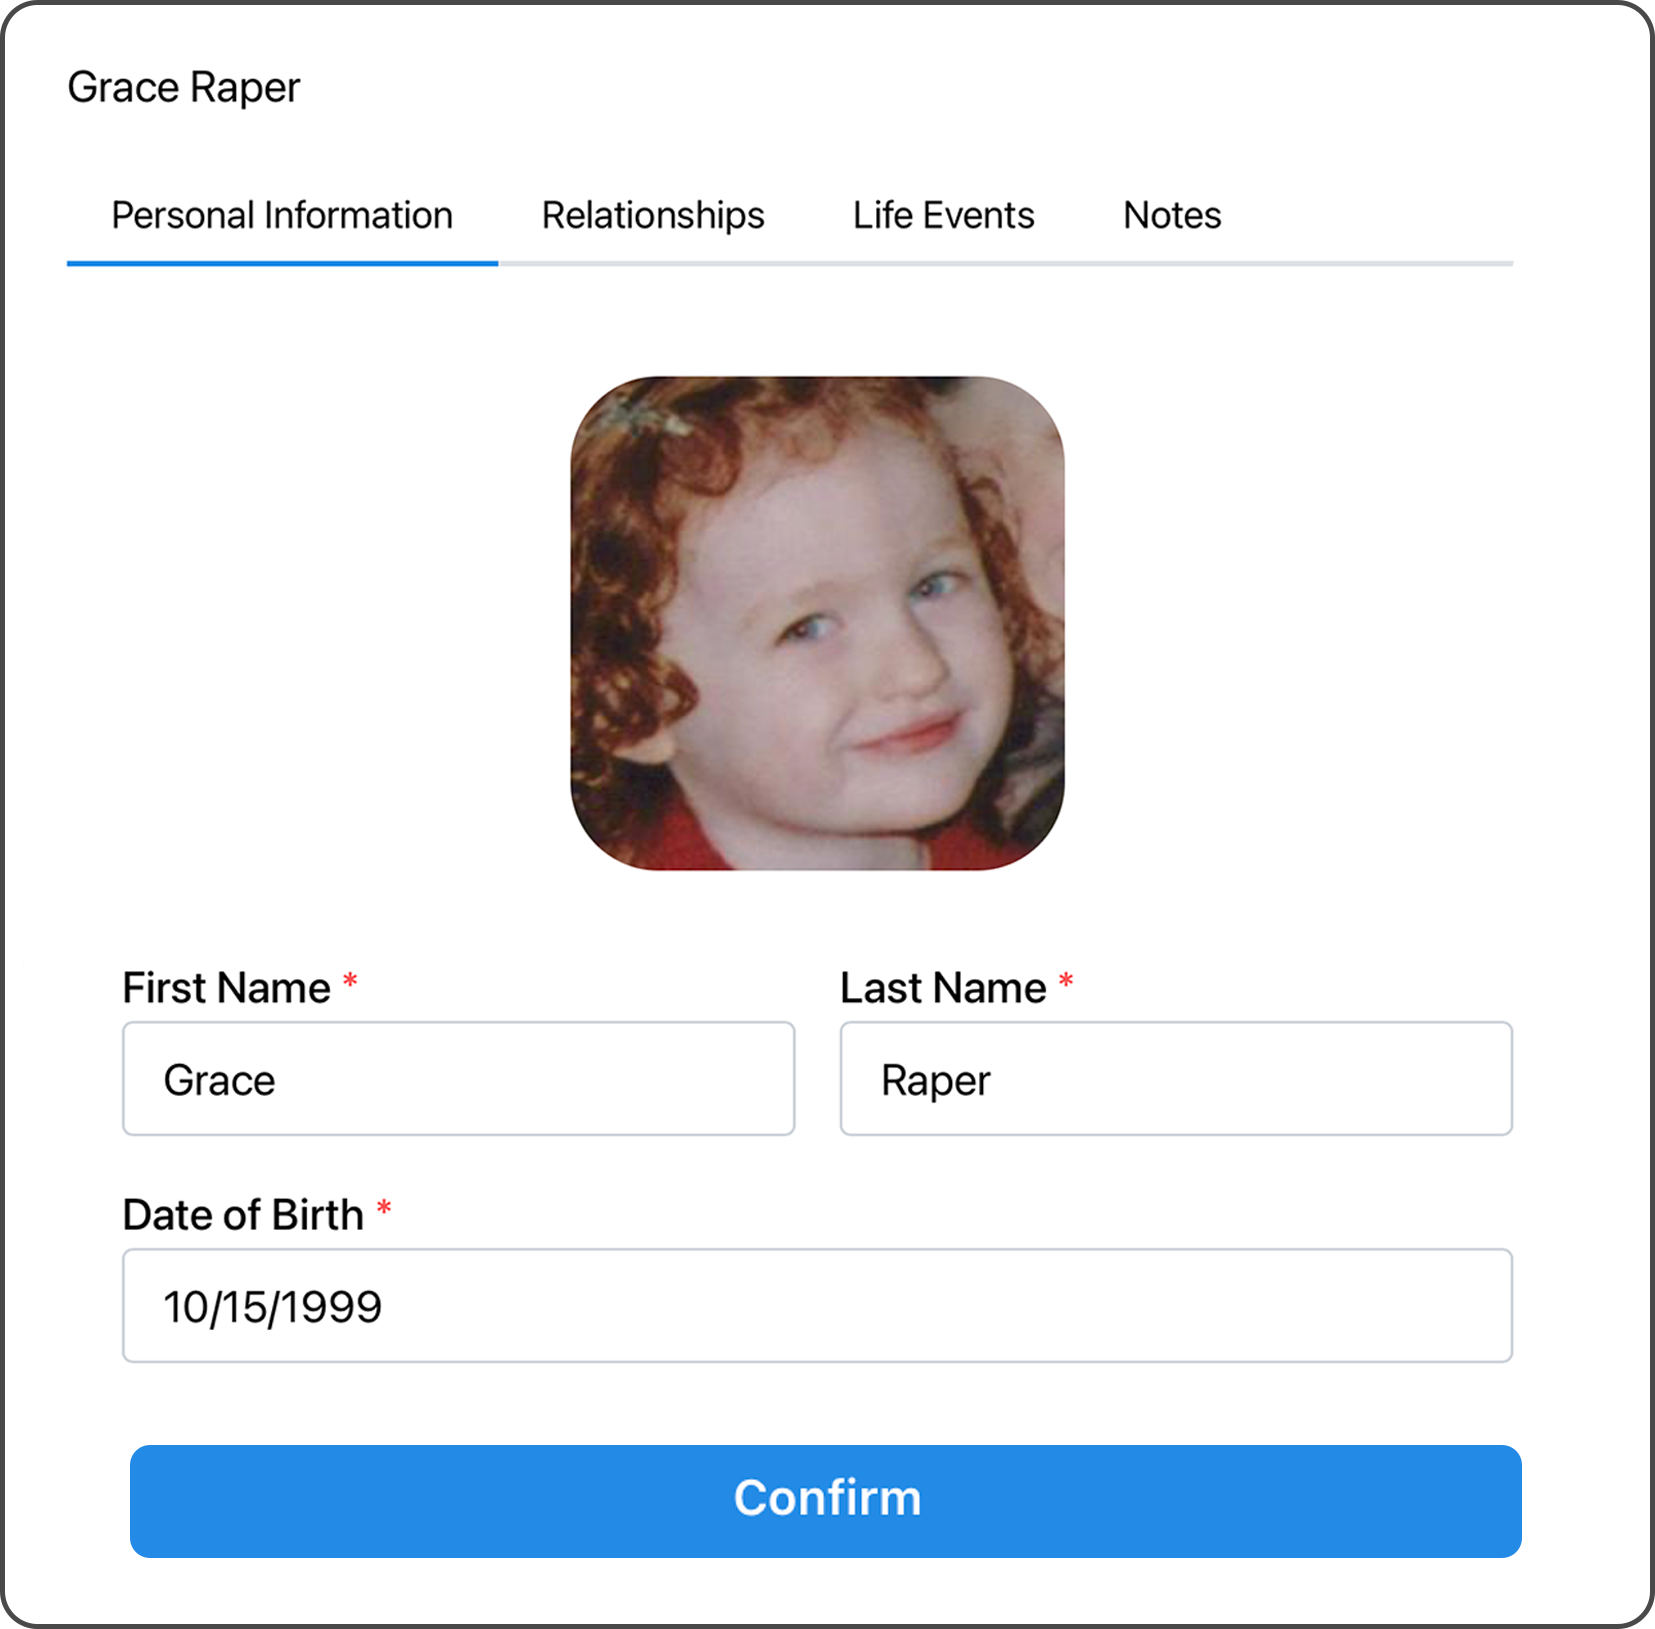Select the Notes tab
Screen dimensions: 1655x1629
click(1172, 215)
